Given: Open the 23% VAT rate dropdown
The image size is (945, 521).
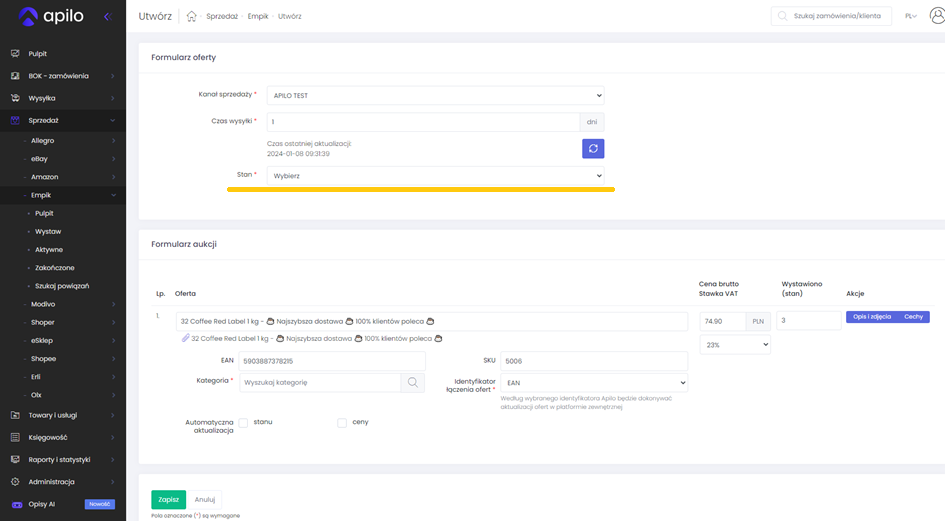Looking at the screenshot, I should (734, 345).
